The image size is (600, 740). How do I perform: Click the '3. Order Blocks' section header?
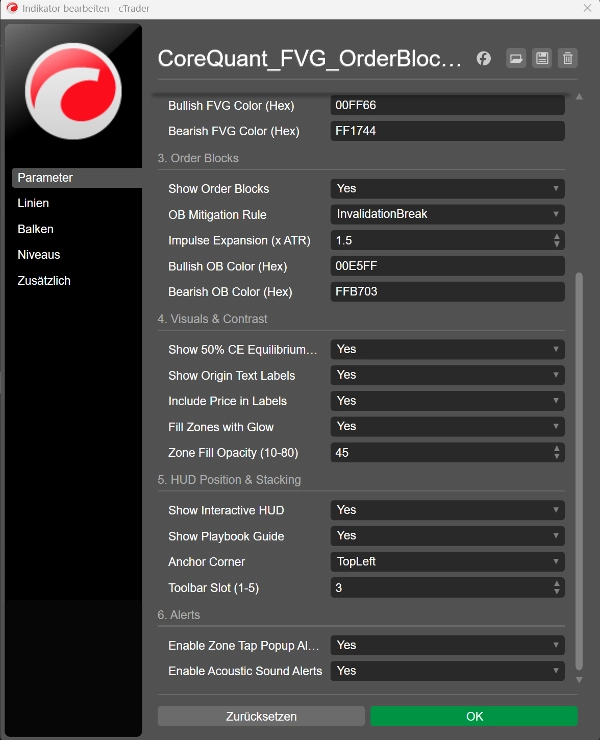[198, 158]
